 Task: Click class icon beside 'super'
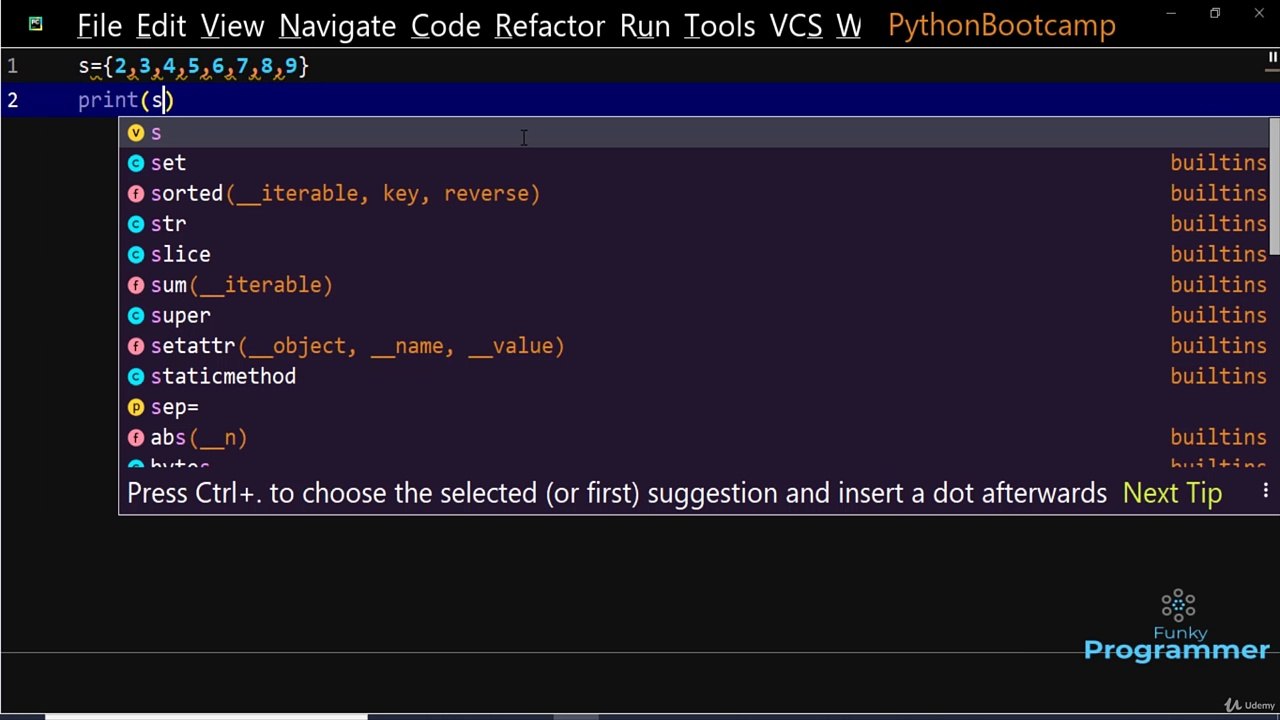point(136,316)
